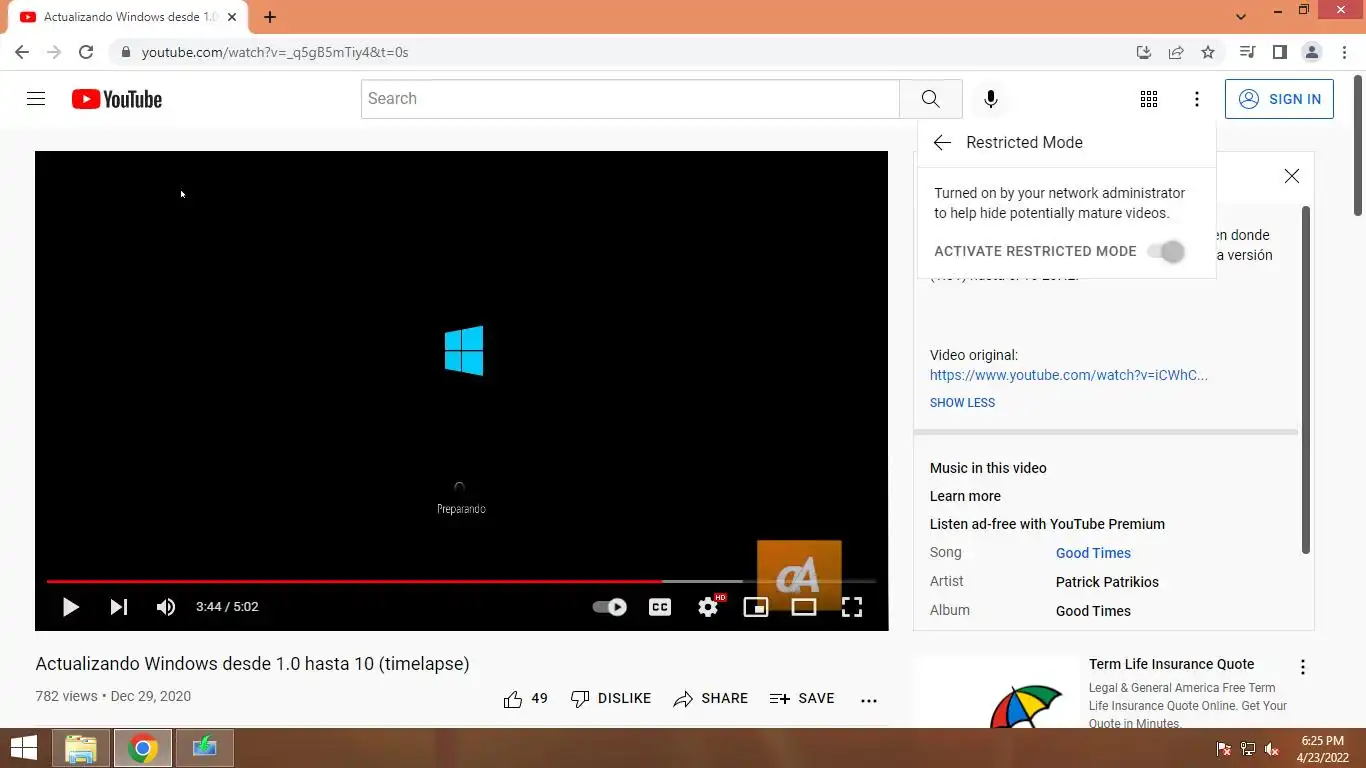The image size is (1366, 768).
Task: Bookmark this page with the star
Action: pyautogui.click(x=1208, y=52)
